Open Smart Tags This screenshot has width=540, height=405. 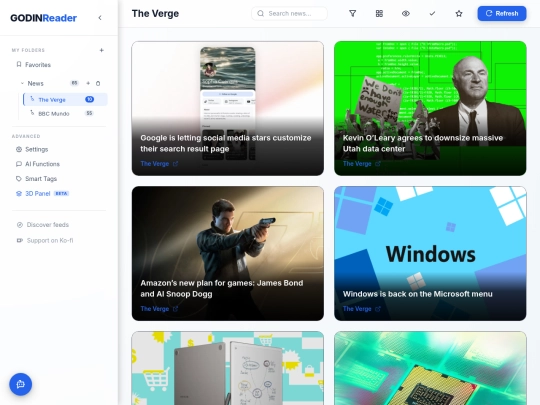tap(37, 179)
